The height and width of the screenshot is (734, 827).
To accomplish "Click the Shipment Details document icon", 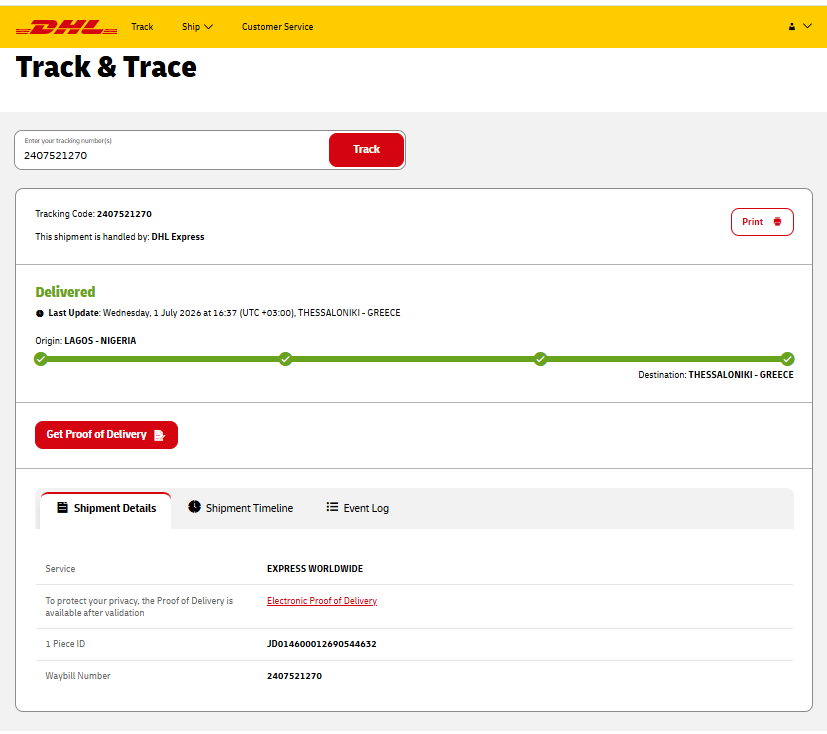I will (62, 507).
